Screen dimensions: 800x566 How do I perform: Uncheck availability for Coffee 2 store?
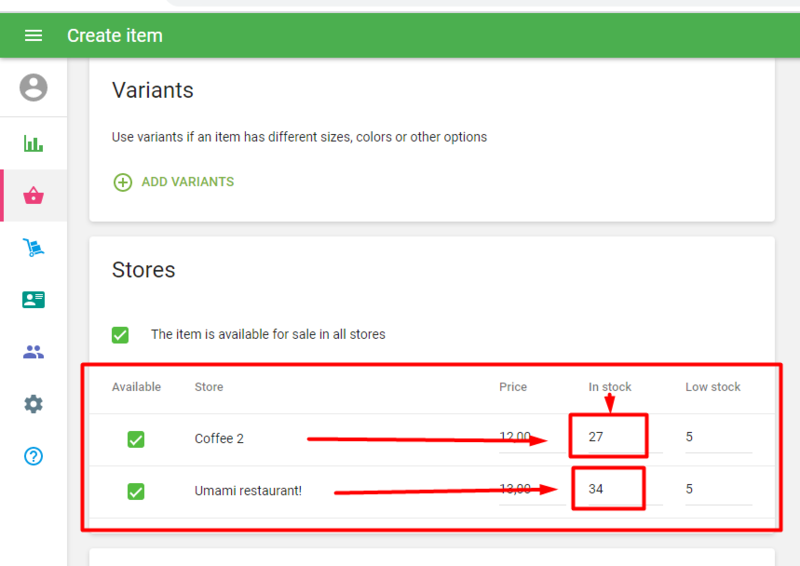[x=136, y=439]
